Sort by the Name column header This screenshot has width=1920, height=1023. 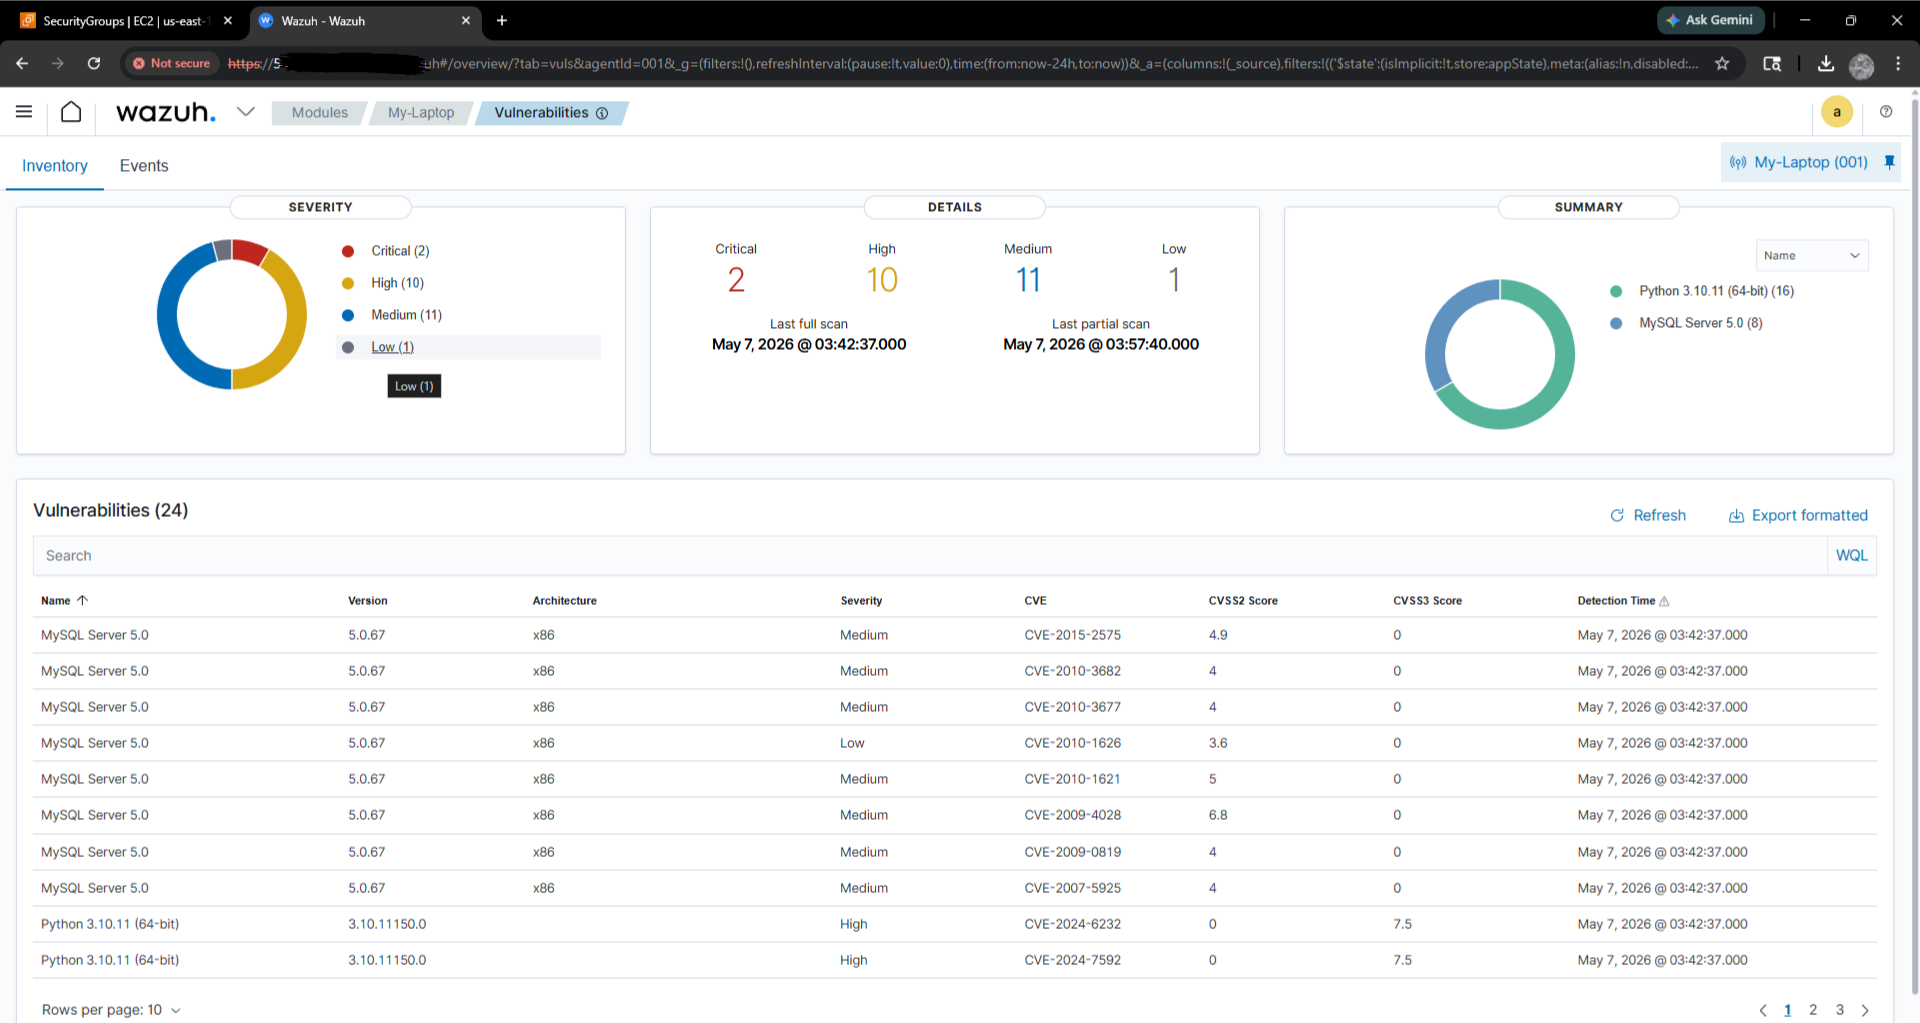pos(64,601)
